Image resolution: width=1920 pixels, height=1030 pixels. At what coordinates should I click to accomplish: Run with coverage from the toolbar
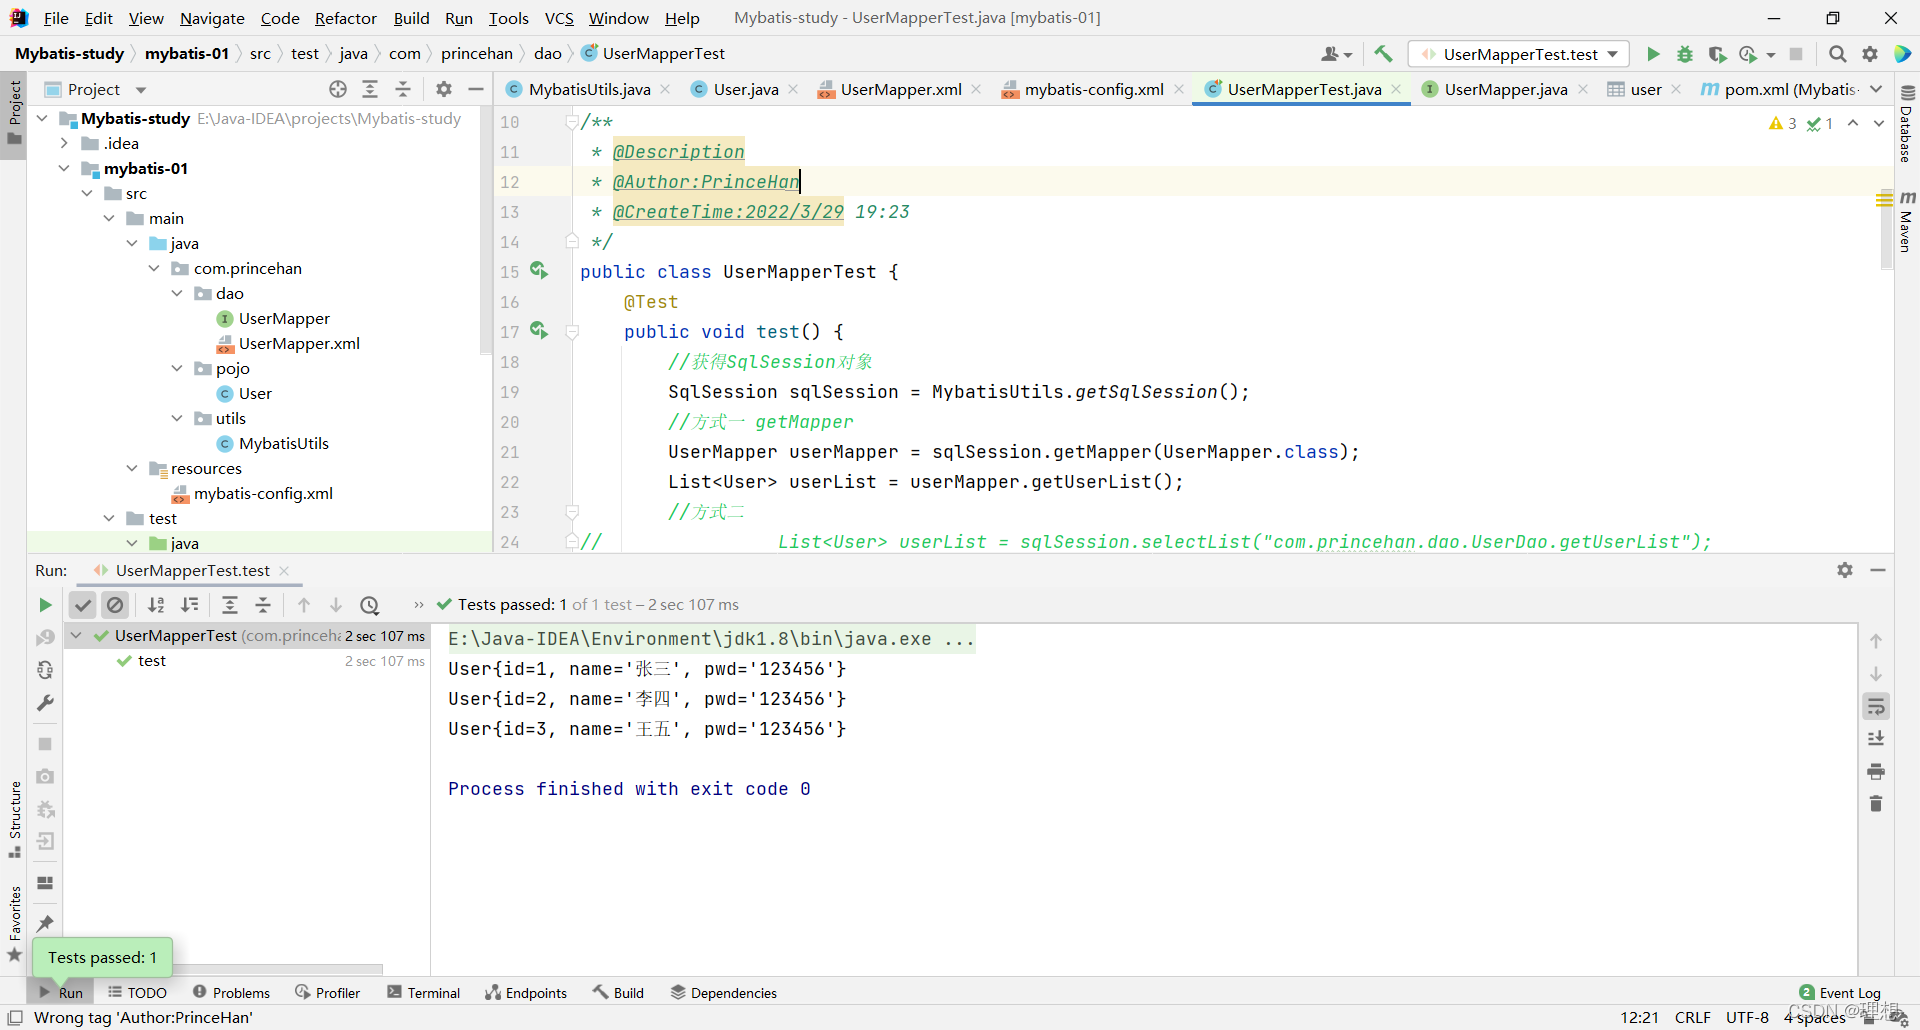[x=1717, y=54]
